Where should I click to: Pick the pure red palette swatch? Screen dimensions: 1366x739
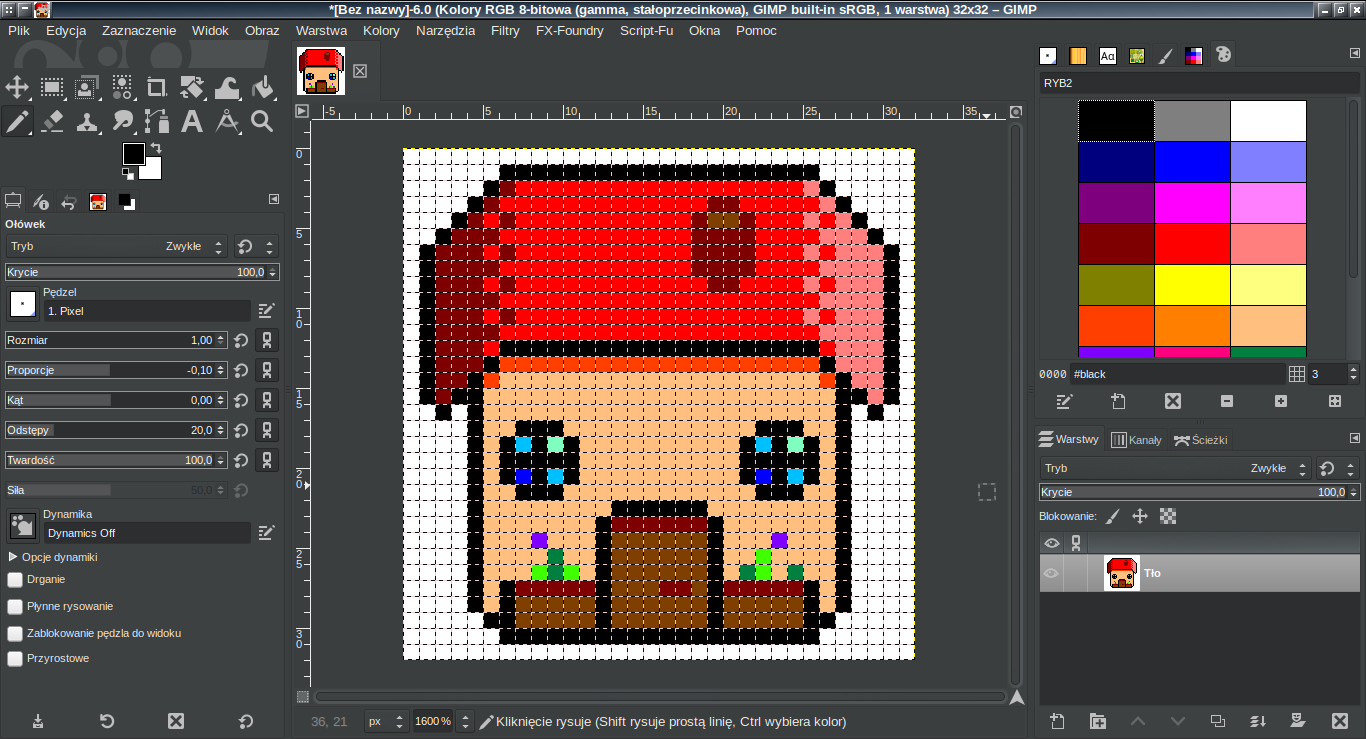coord(1192,243)
